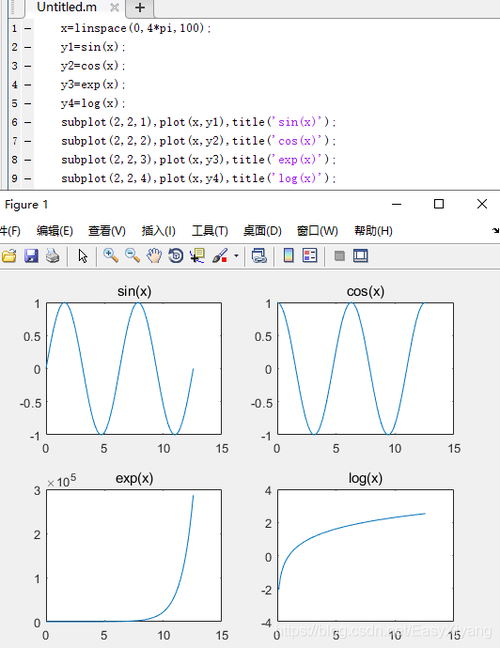Enable the Rotate 3D tool
This screenshot has height=648, width=500.
[176, 256]
